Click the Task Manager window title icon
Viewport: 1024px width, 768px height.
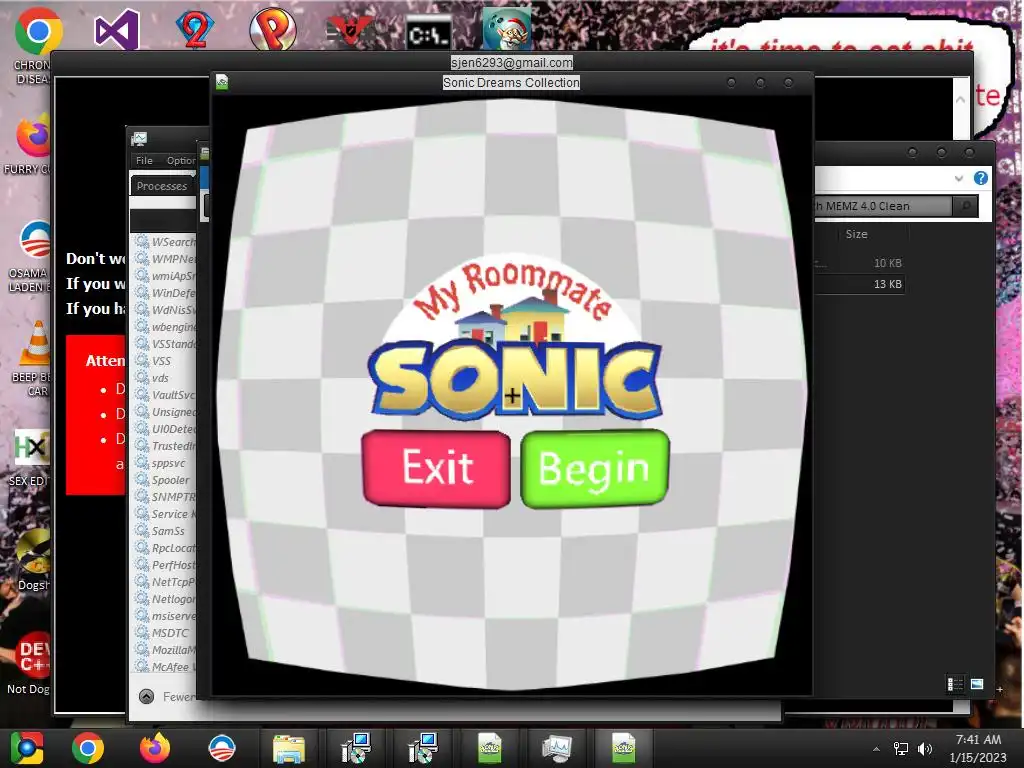click(x=139, y=138)
